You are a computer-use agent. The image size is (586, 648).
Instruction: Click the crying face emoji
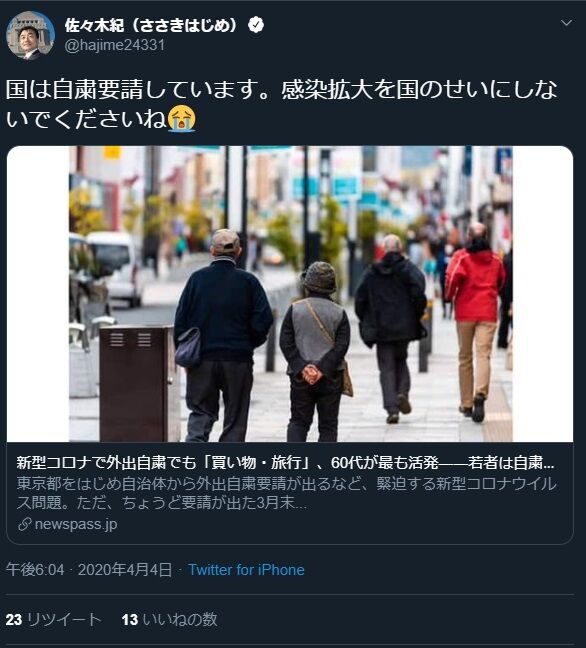click(x=182, y=119)
